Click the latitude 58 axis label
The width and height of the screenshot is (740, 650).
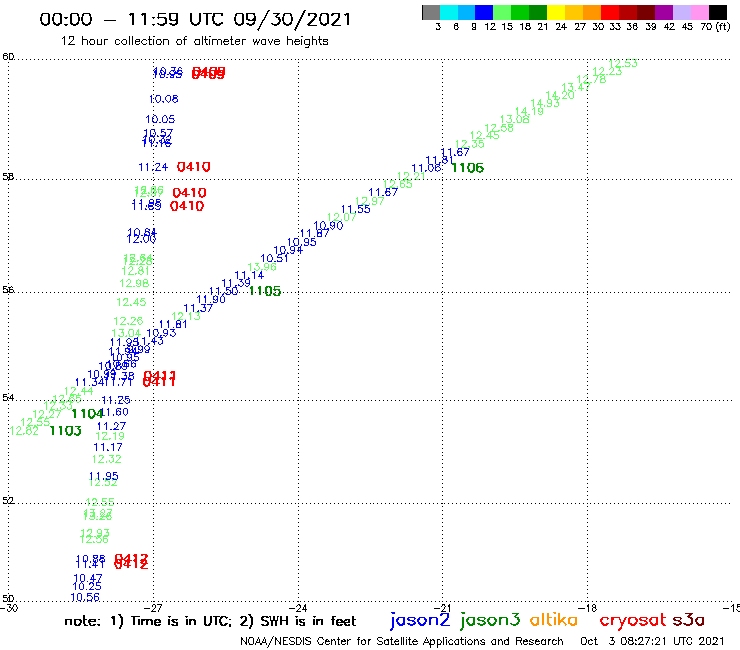pos(8,177)
